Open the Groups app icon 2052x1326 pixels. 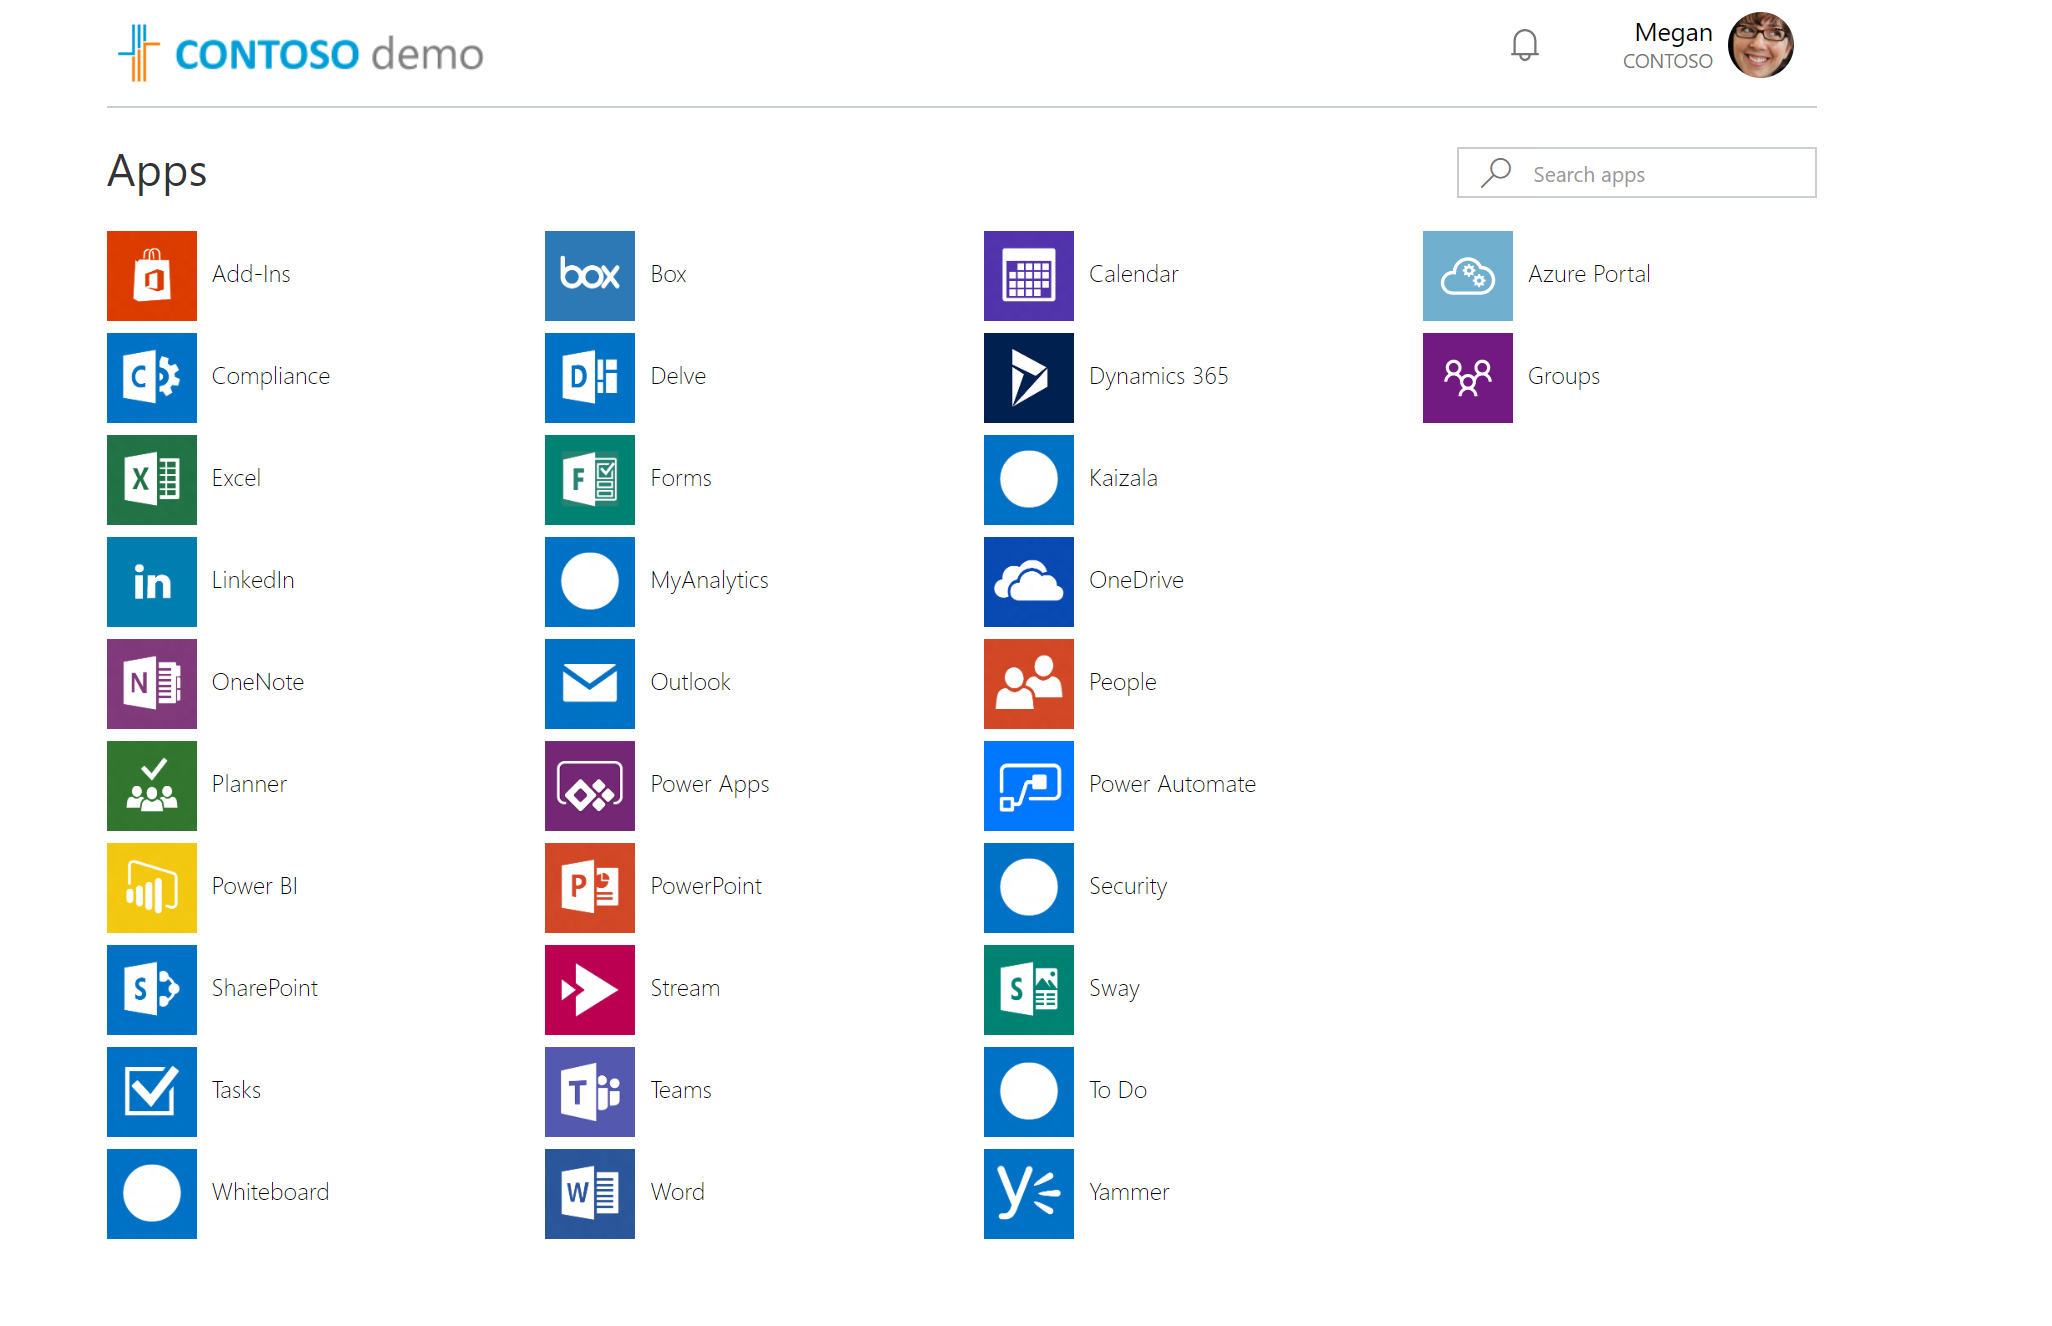point(1468,378)
